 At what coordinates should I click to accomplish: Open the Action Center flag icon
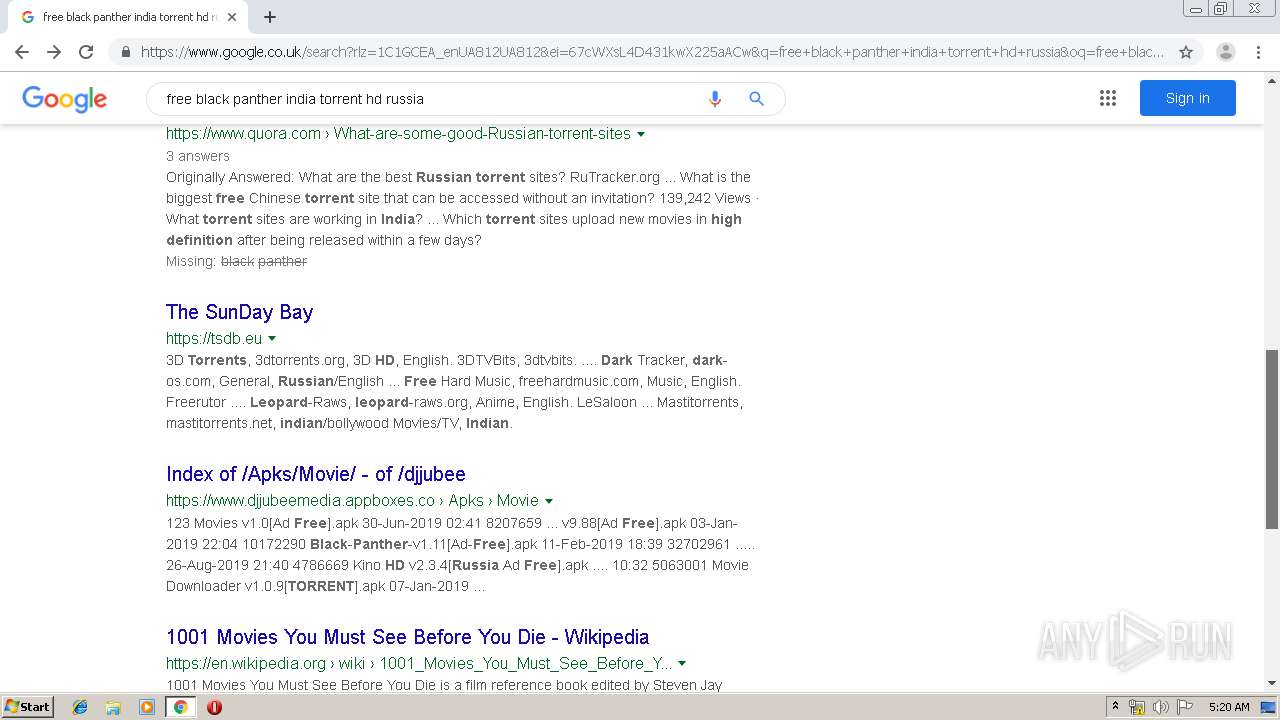[x=1183, y=707]
